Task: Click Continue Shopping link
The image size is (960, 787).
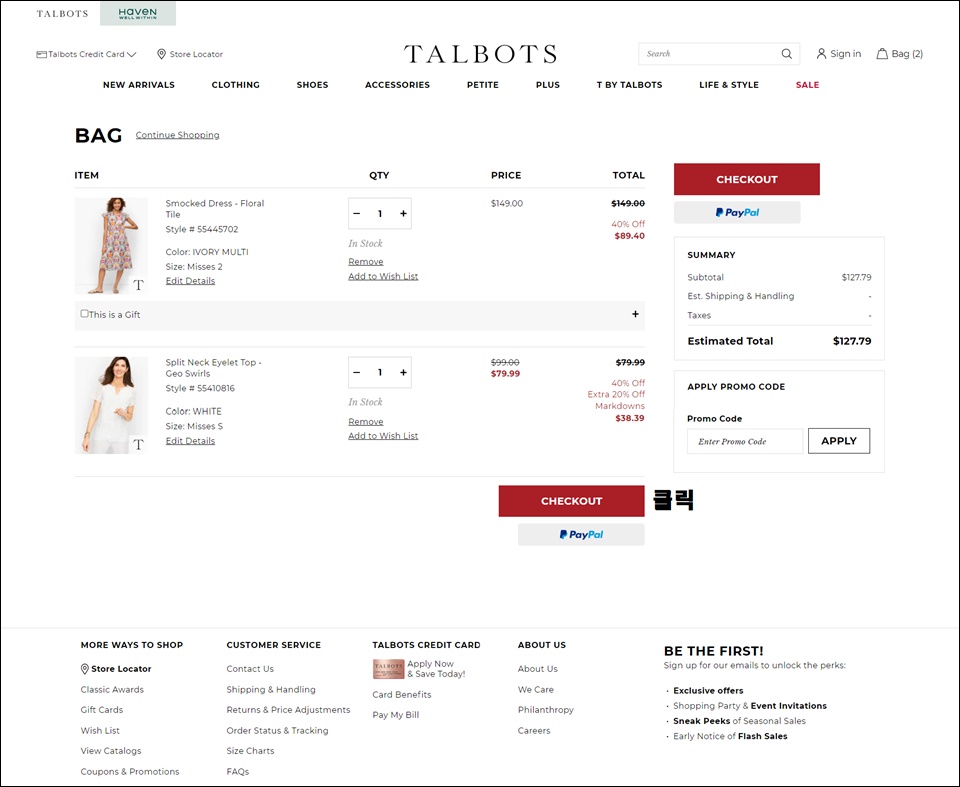Action: 178,135
